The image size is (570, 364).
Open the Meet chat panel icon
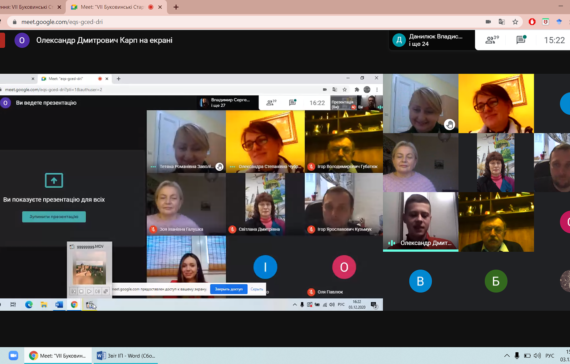[521, 40]
